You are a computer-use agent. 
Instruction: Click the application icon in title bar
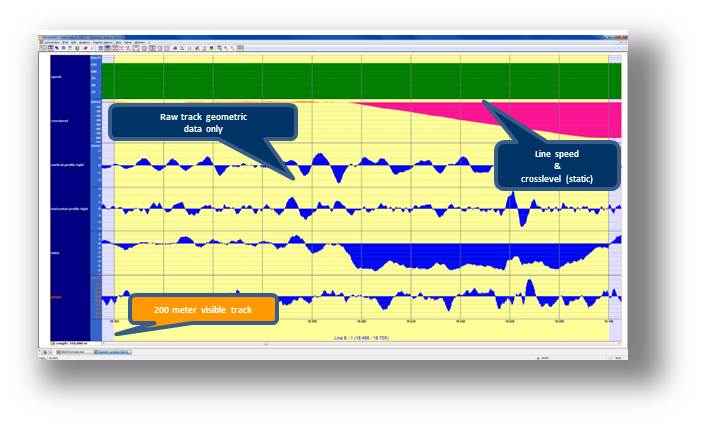42,36
